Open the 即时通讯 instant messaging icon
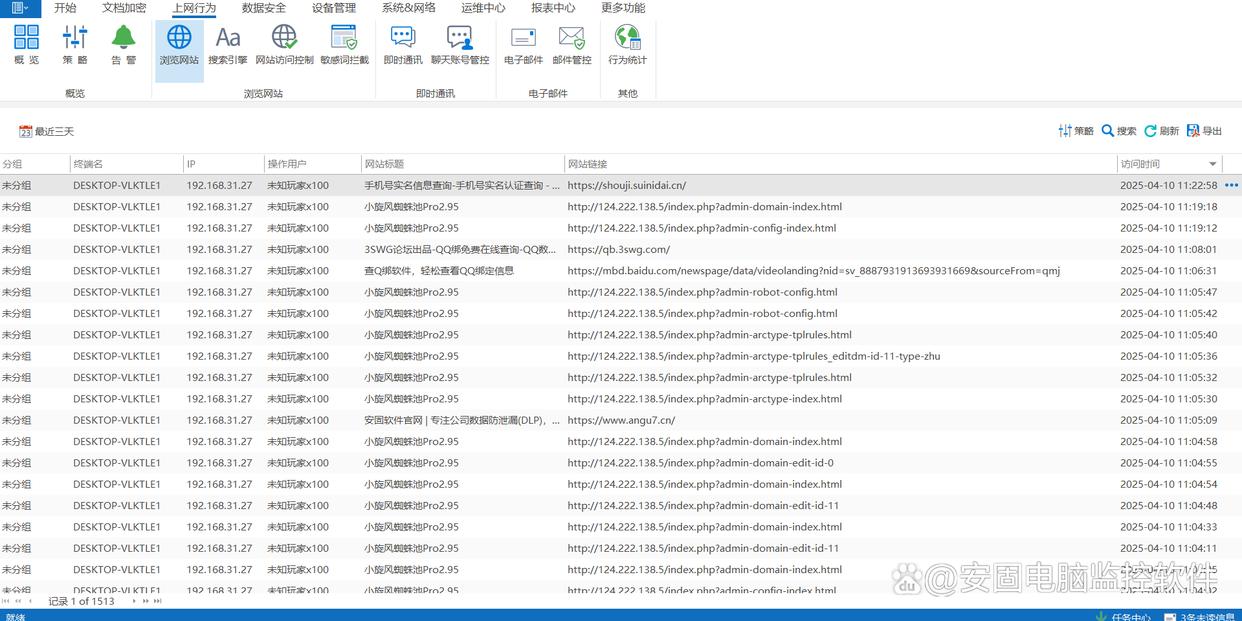The width and height of the screenshot is (1242, 621). 403,45
